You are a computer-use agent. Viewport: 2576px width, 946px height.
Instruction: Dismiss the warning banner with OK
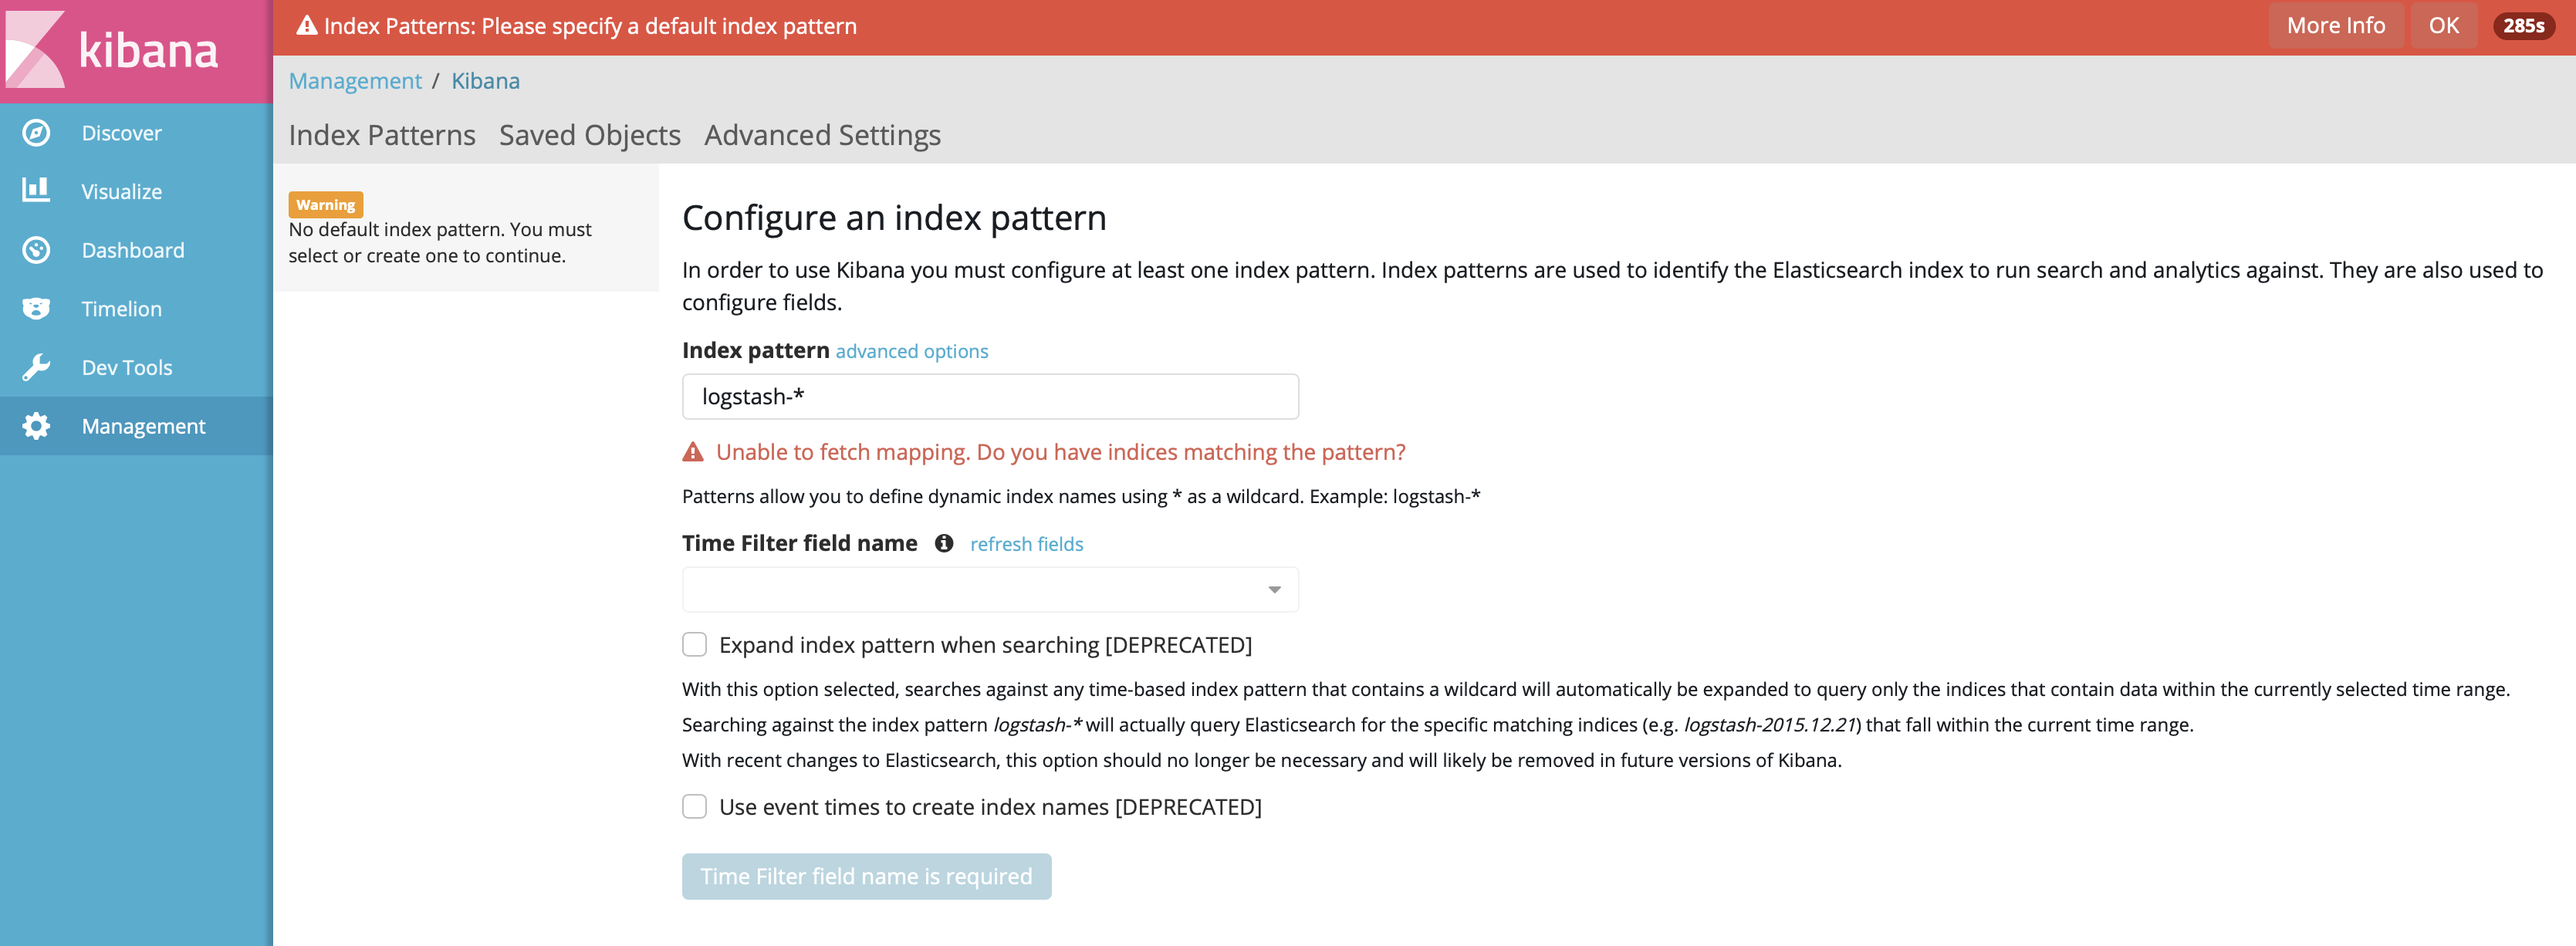(x=2443, y=26)
